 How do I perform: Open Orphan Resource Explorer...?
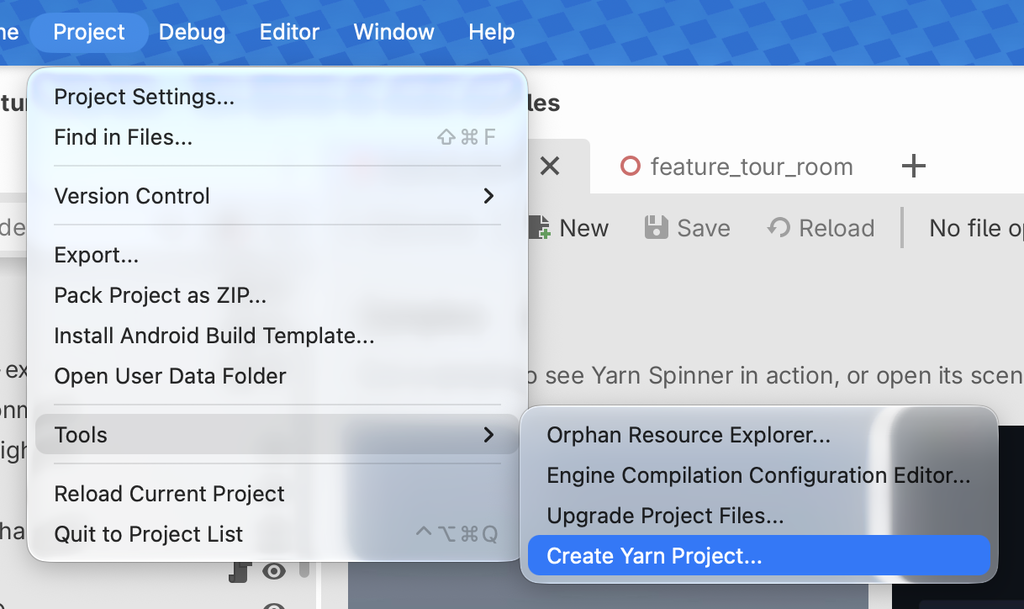759,435
